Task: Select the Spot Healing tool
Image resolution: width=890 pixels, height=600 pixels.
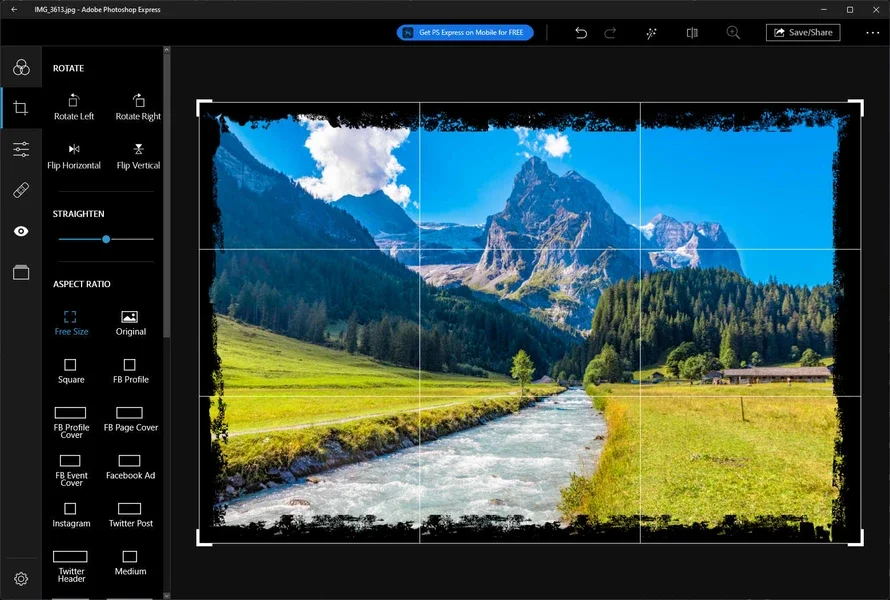Action: (x=21, y=189)
